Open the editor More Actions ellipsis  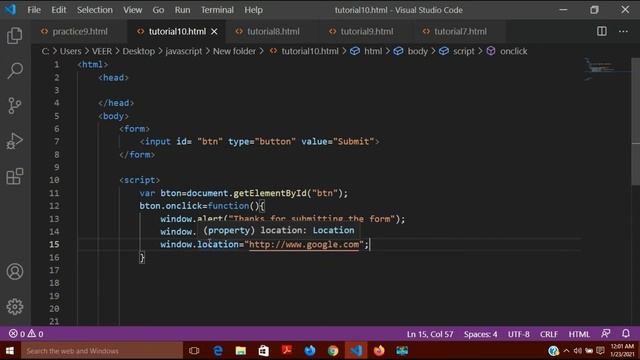(x=623, y=31)
